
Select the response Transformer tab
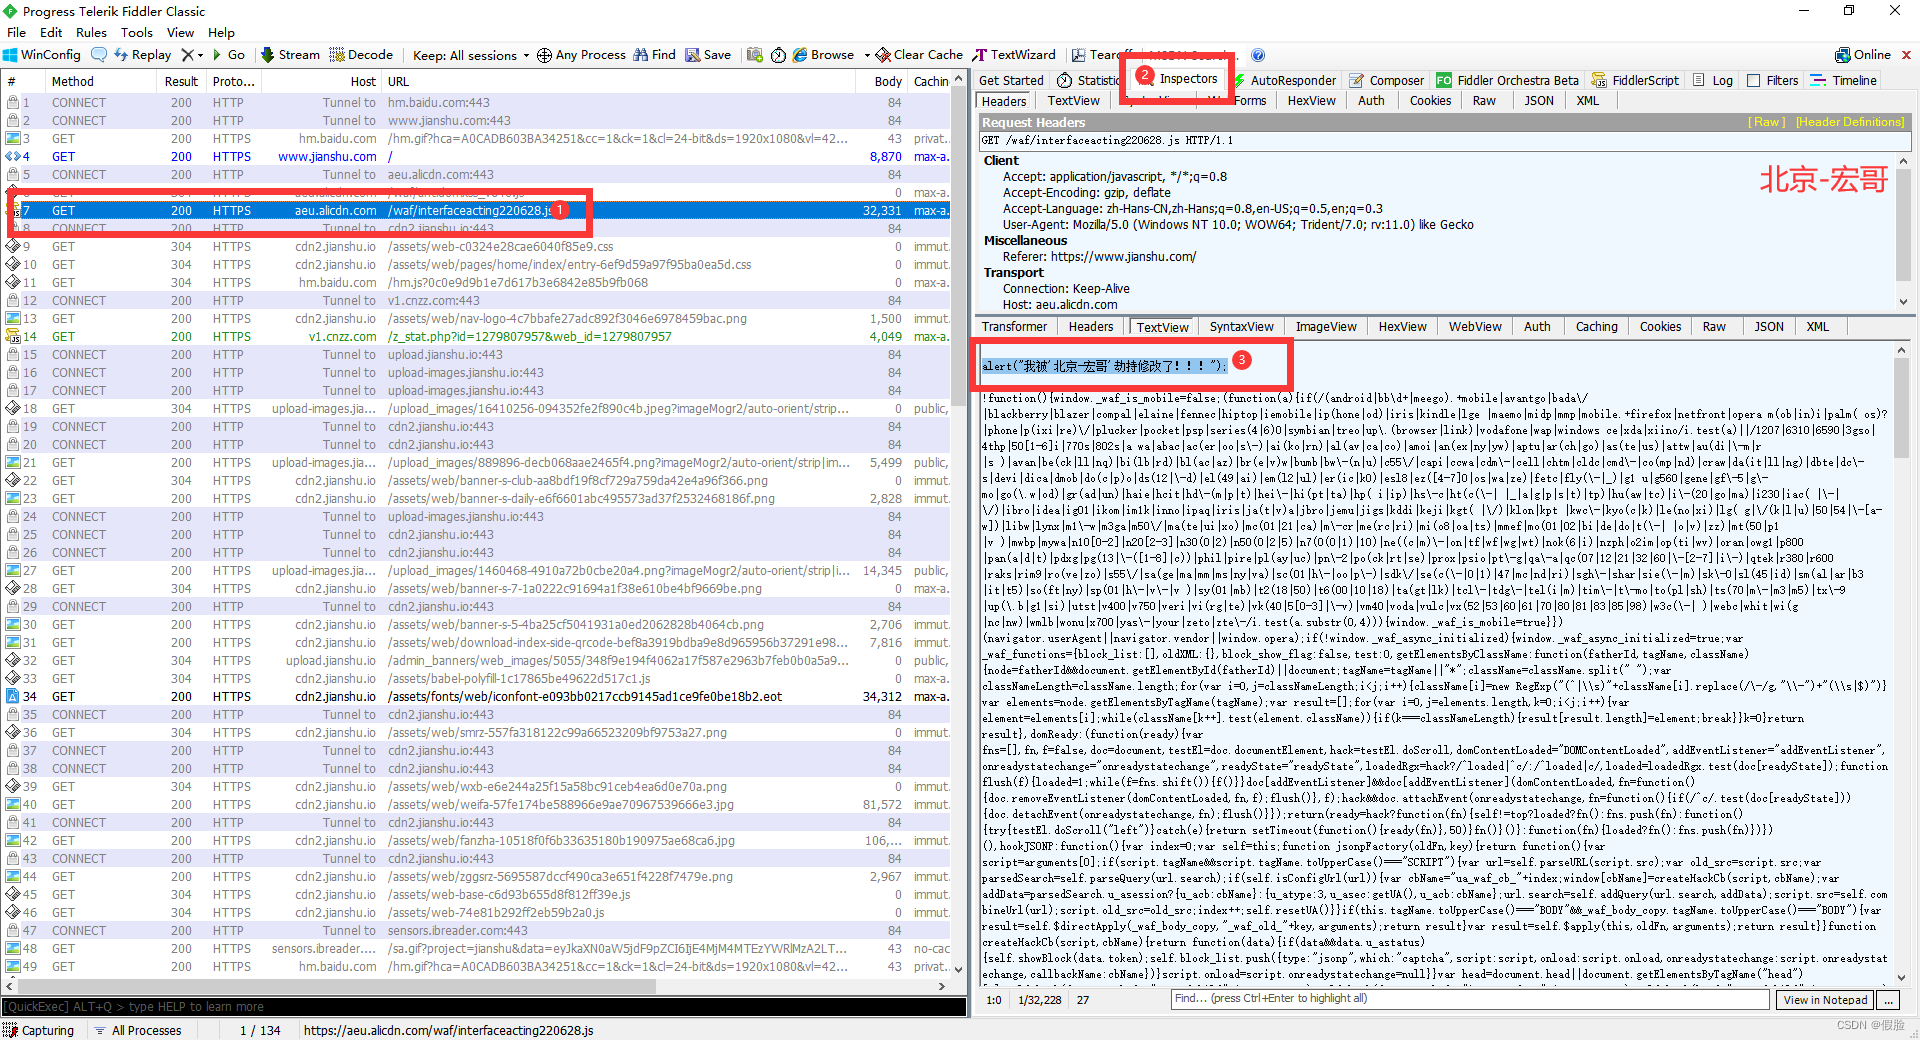1014,327
